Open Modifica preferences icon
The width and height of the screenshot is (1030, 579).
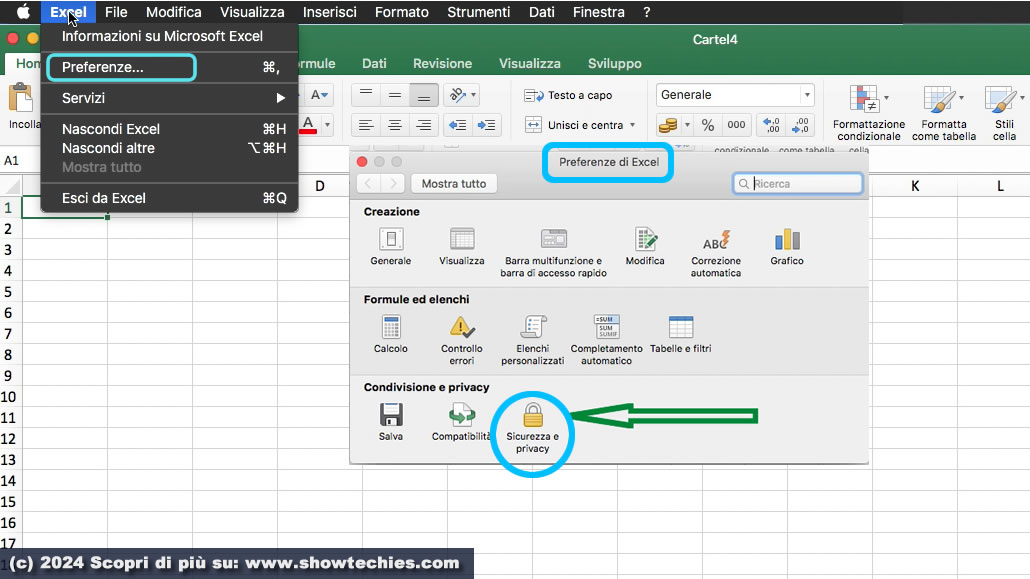click(645, 246)
